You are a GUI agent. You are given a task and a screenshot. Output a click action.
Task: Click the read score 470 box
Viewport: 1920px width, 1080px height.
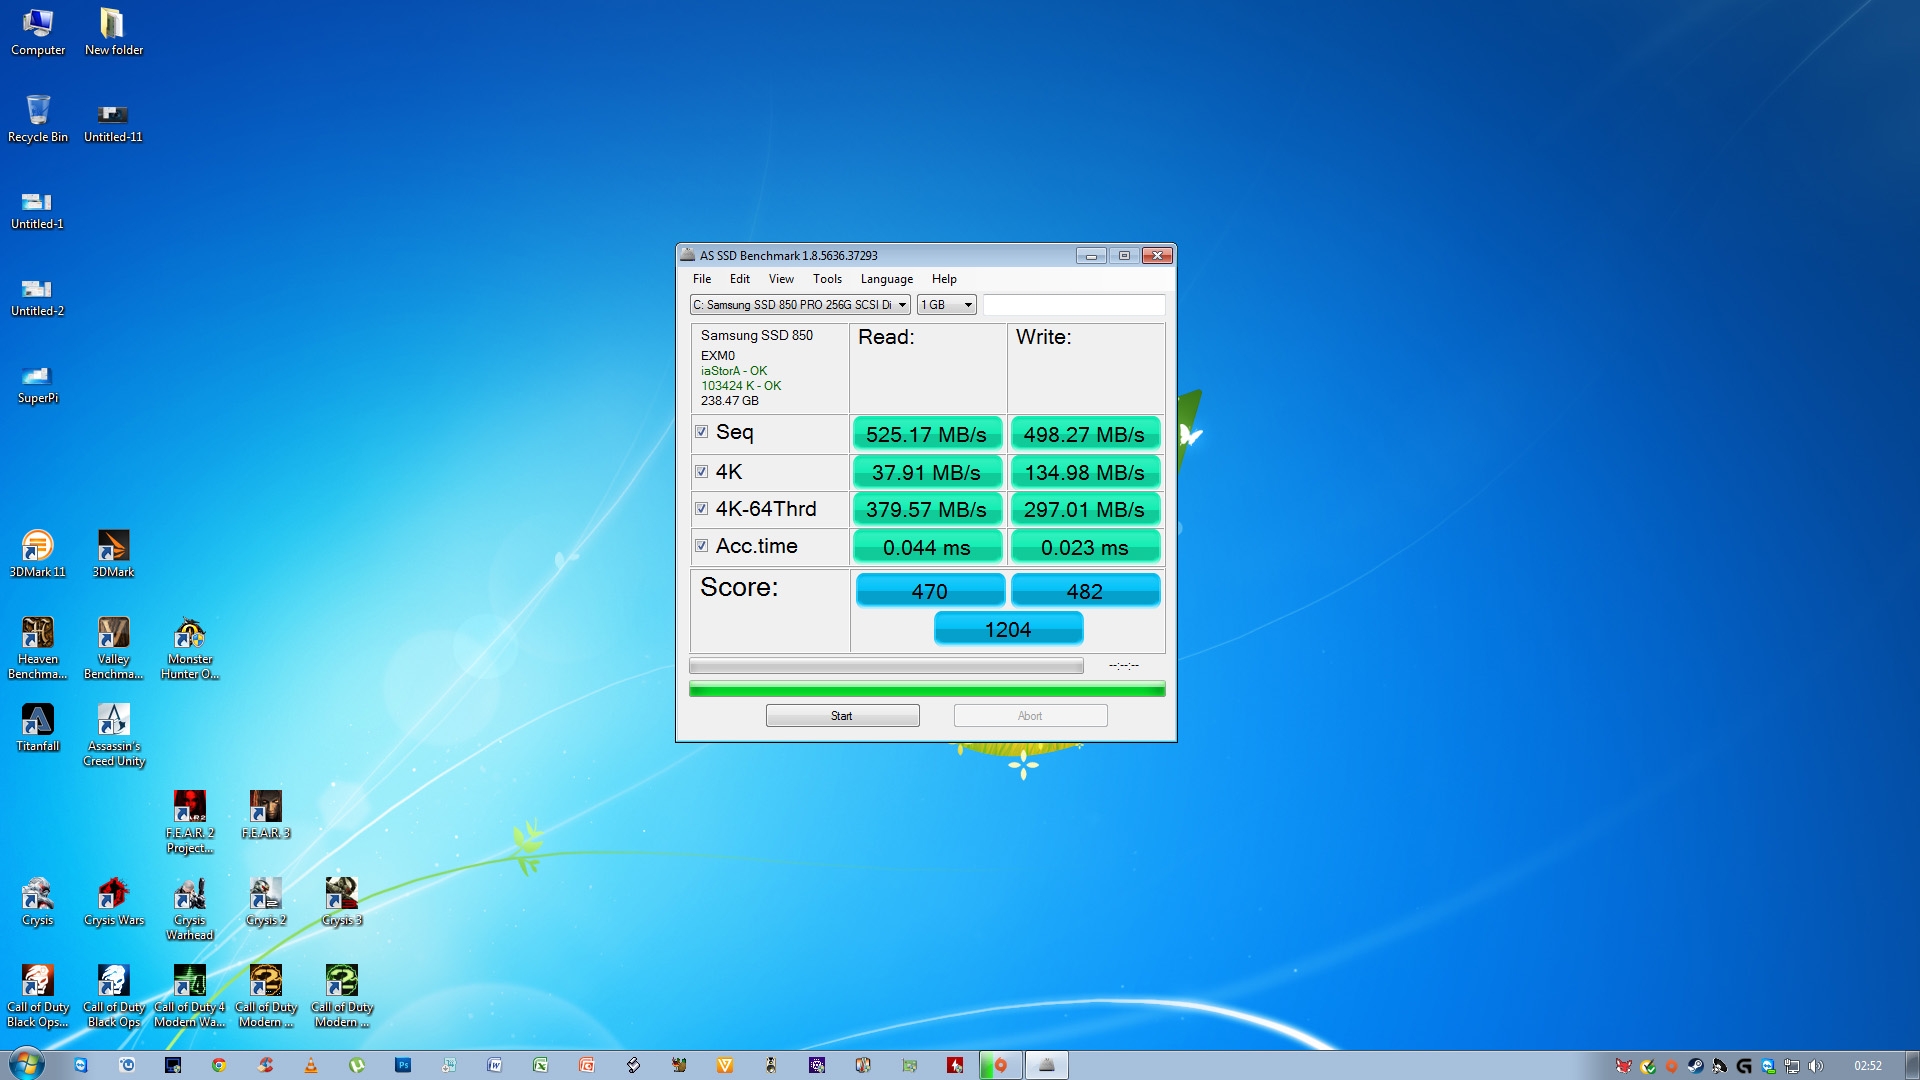(x=930, y=591)
